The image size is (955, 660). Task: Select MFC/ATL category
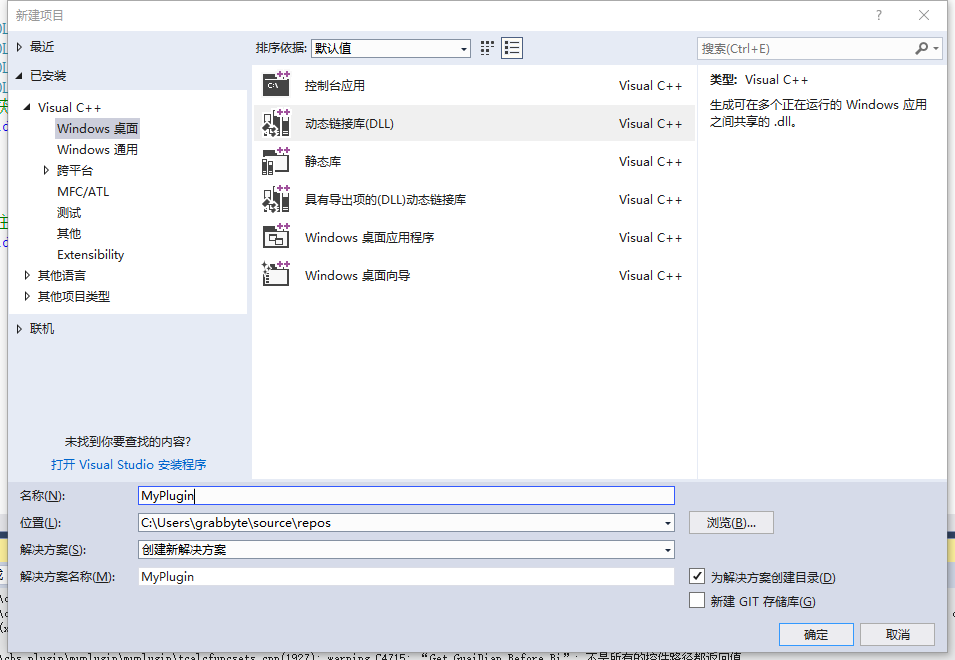[x=83, y=192]
